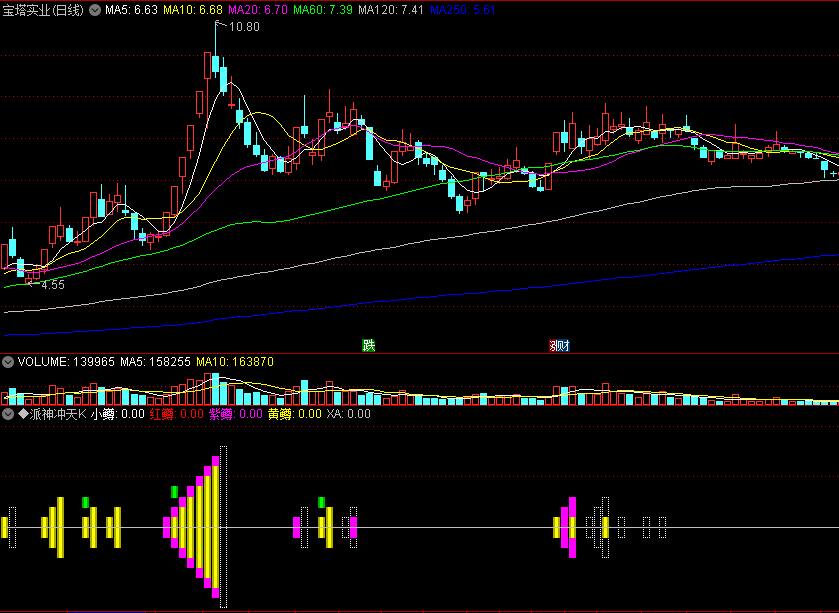The image size is (839, 613).
Task: Click the 紫鳟: 0.00 value
Action: tap(235, 414)
